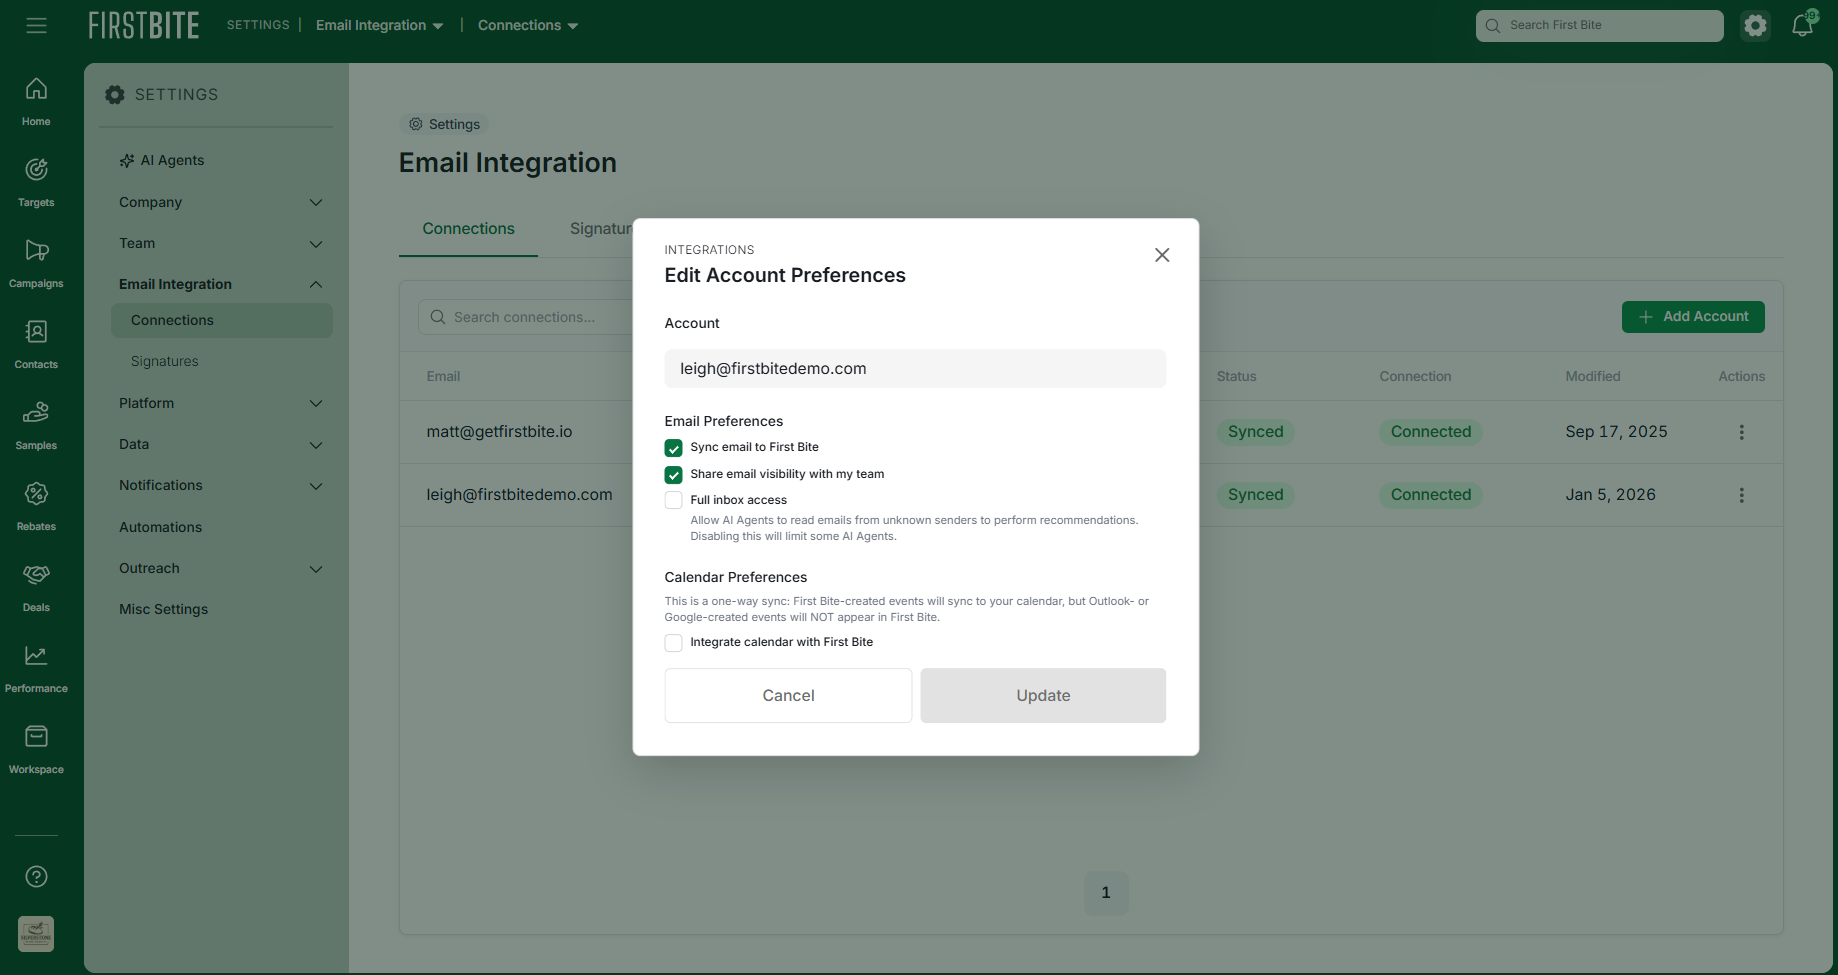
Task: Click SETTINGS label in top bar
Action: point(258,25)
